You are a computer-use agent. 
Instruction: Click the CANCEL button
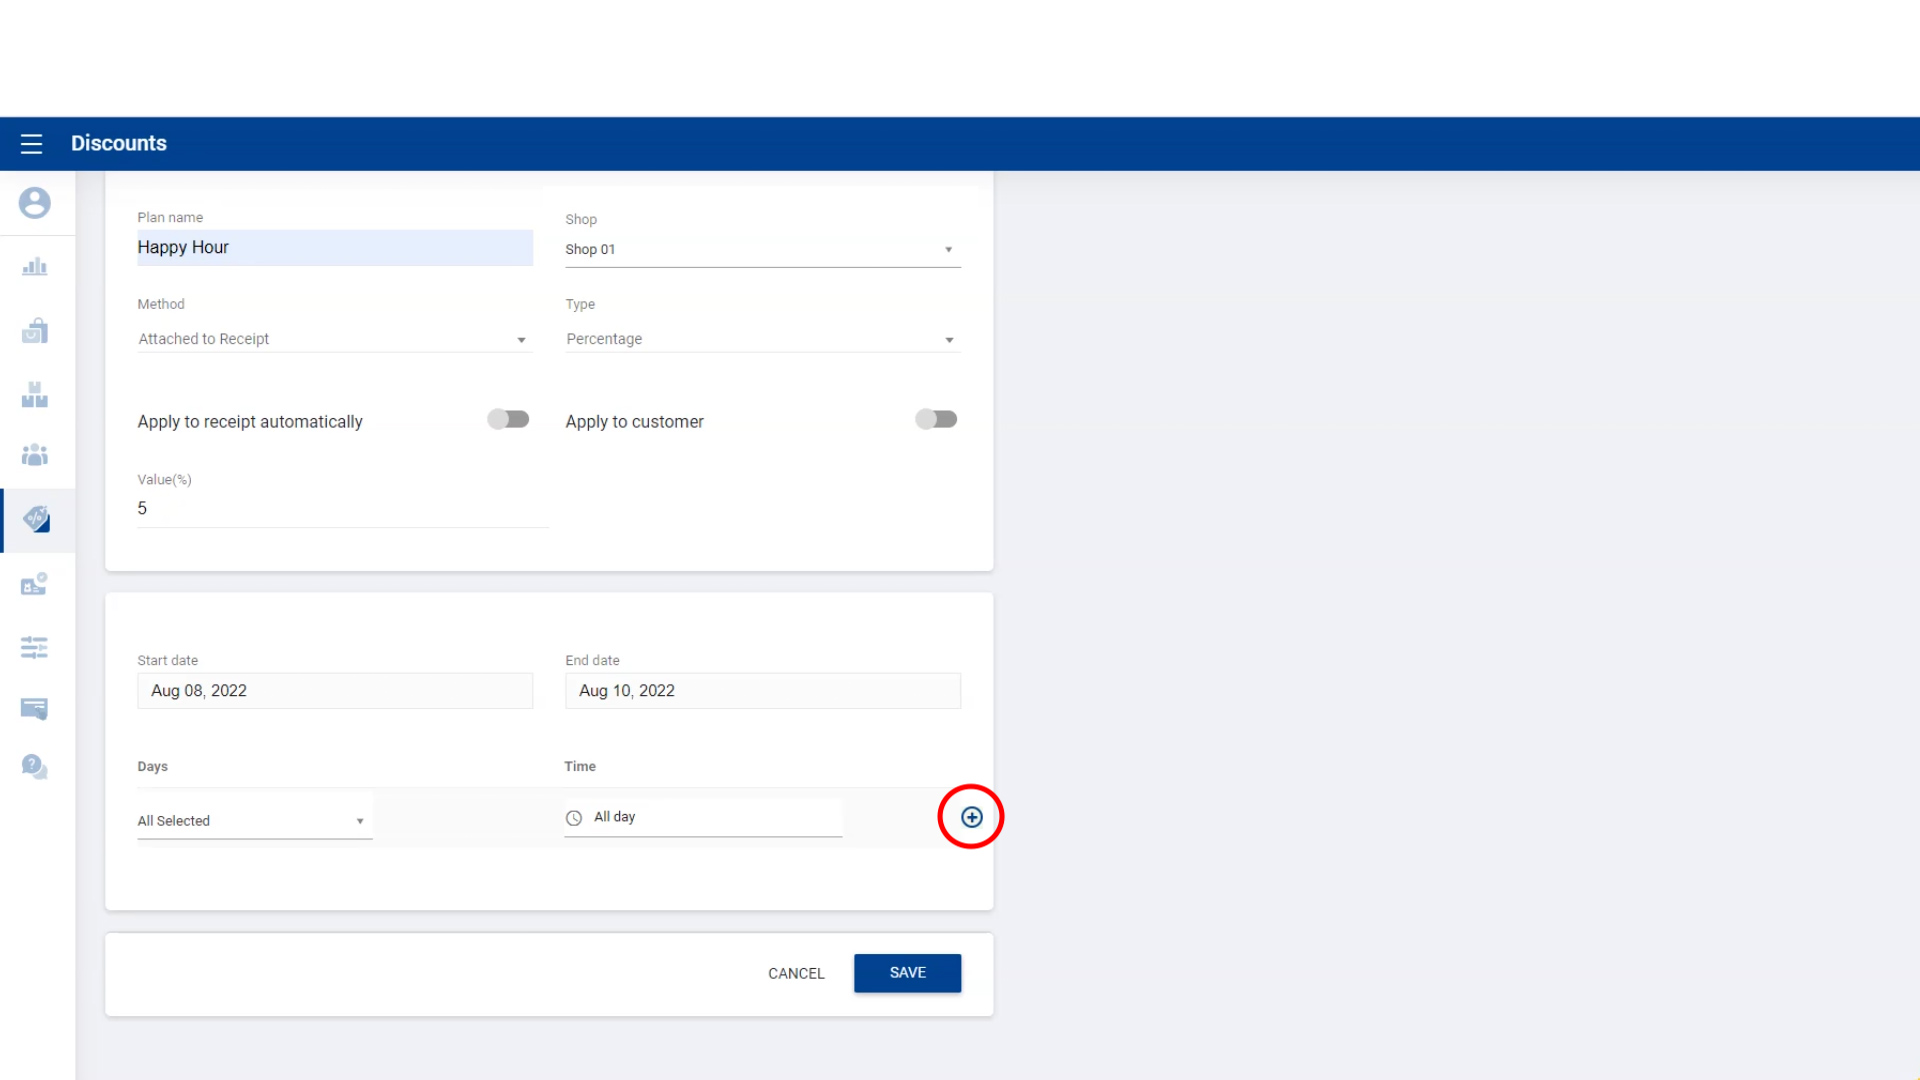pos(796,974)
